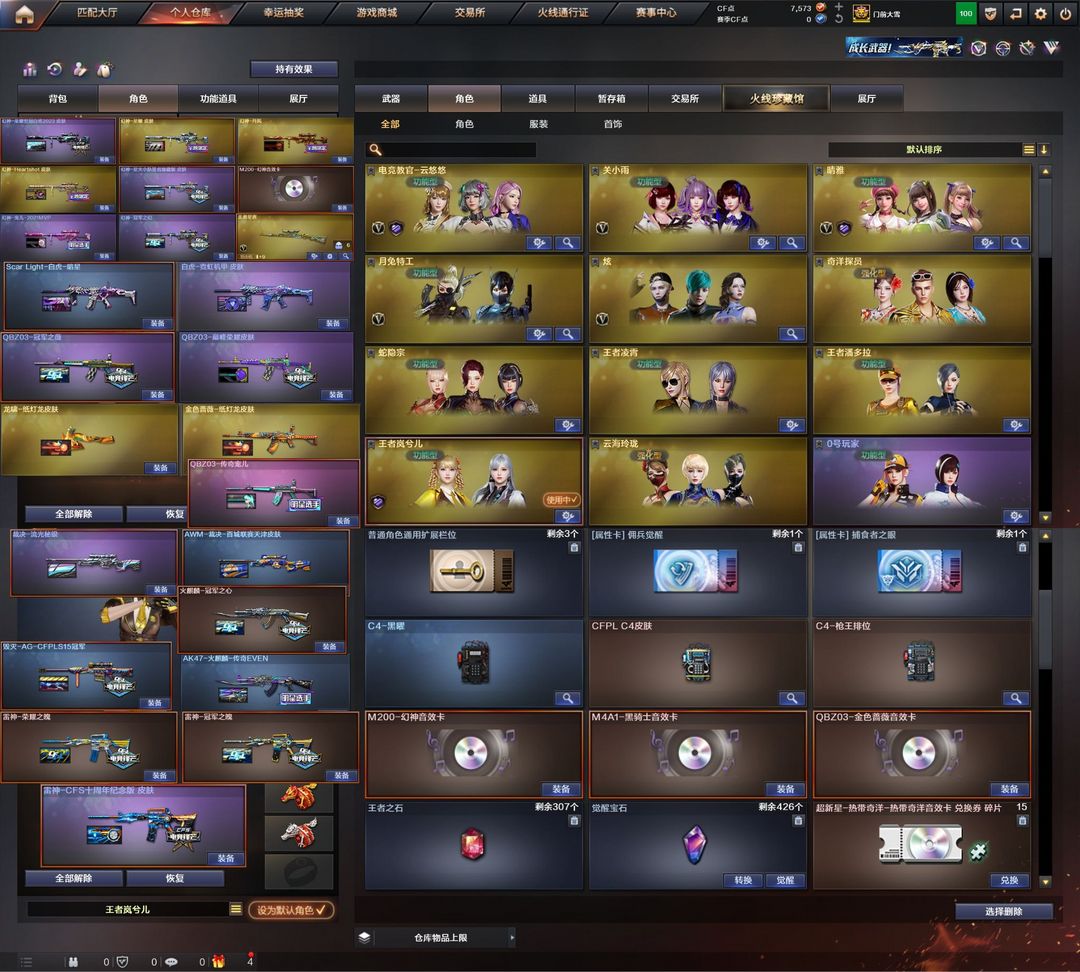Preview 炫 with its magnifier icon

click(791, 334)
